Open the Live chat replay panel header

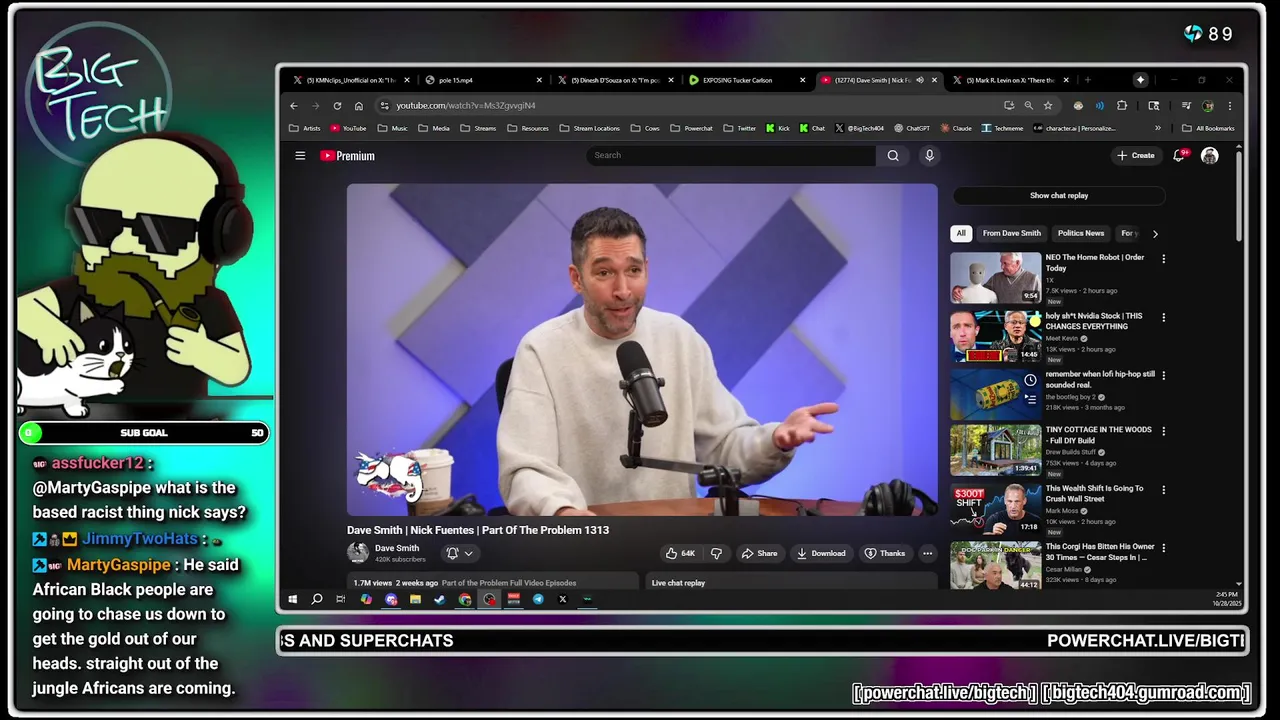(794, 582)
